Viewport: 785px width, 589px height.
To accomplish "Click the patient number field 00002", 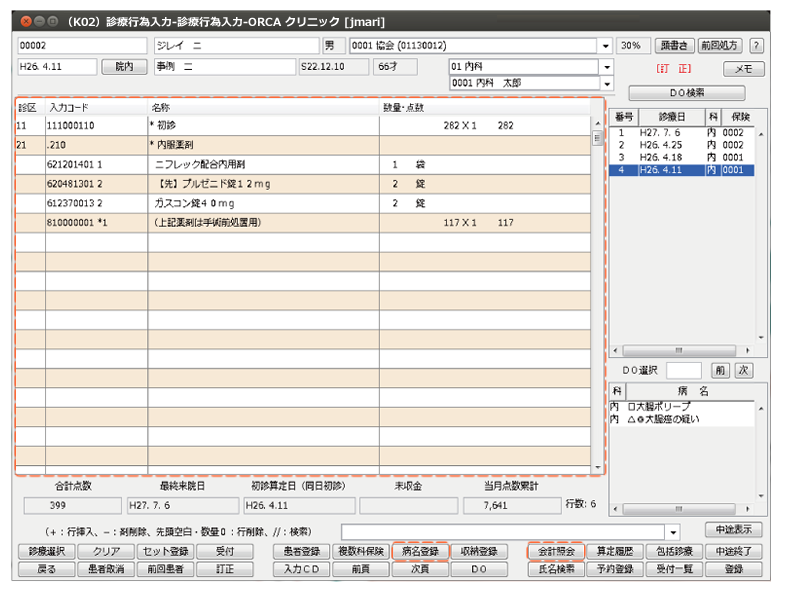I will [x=82, y=46].
